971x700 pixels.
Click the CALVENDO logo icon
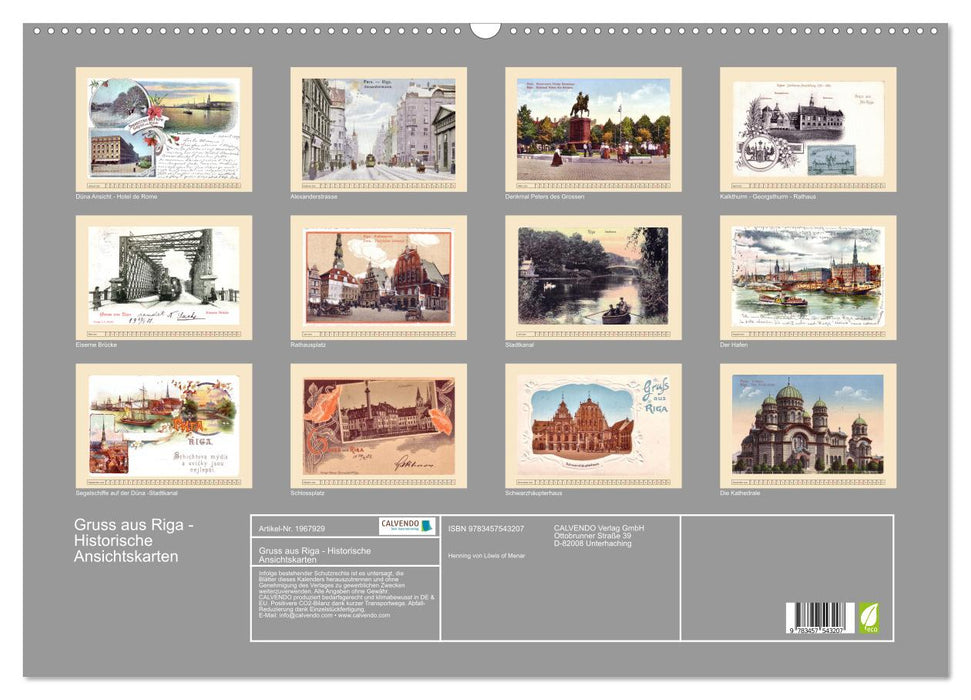pyautogui.click(x=398, y=527)
